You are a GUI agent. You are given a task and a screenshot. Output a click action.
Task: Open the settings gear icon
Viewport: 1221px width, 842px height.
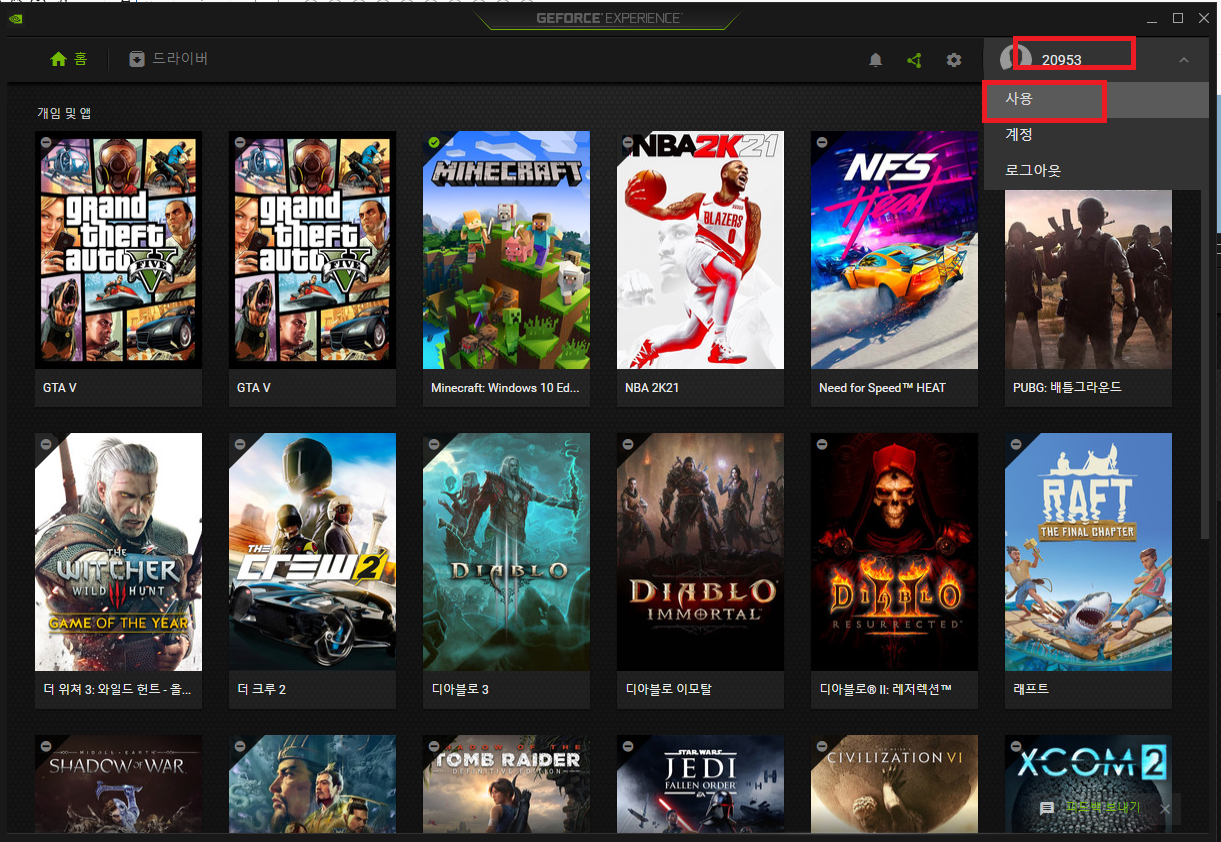coord(954,60)
